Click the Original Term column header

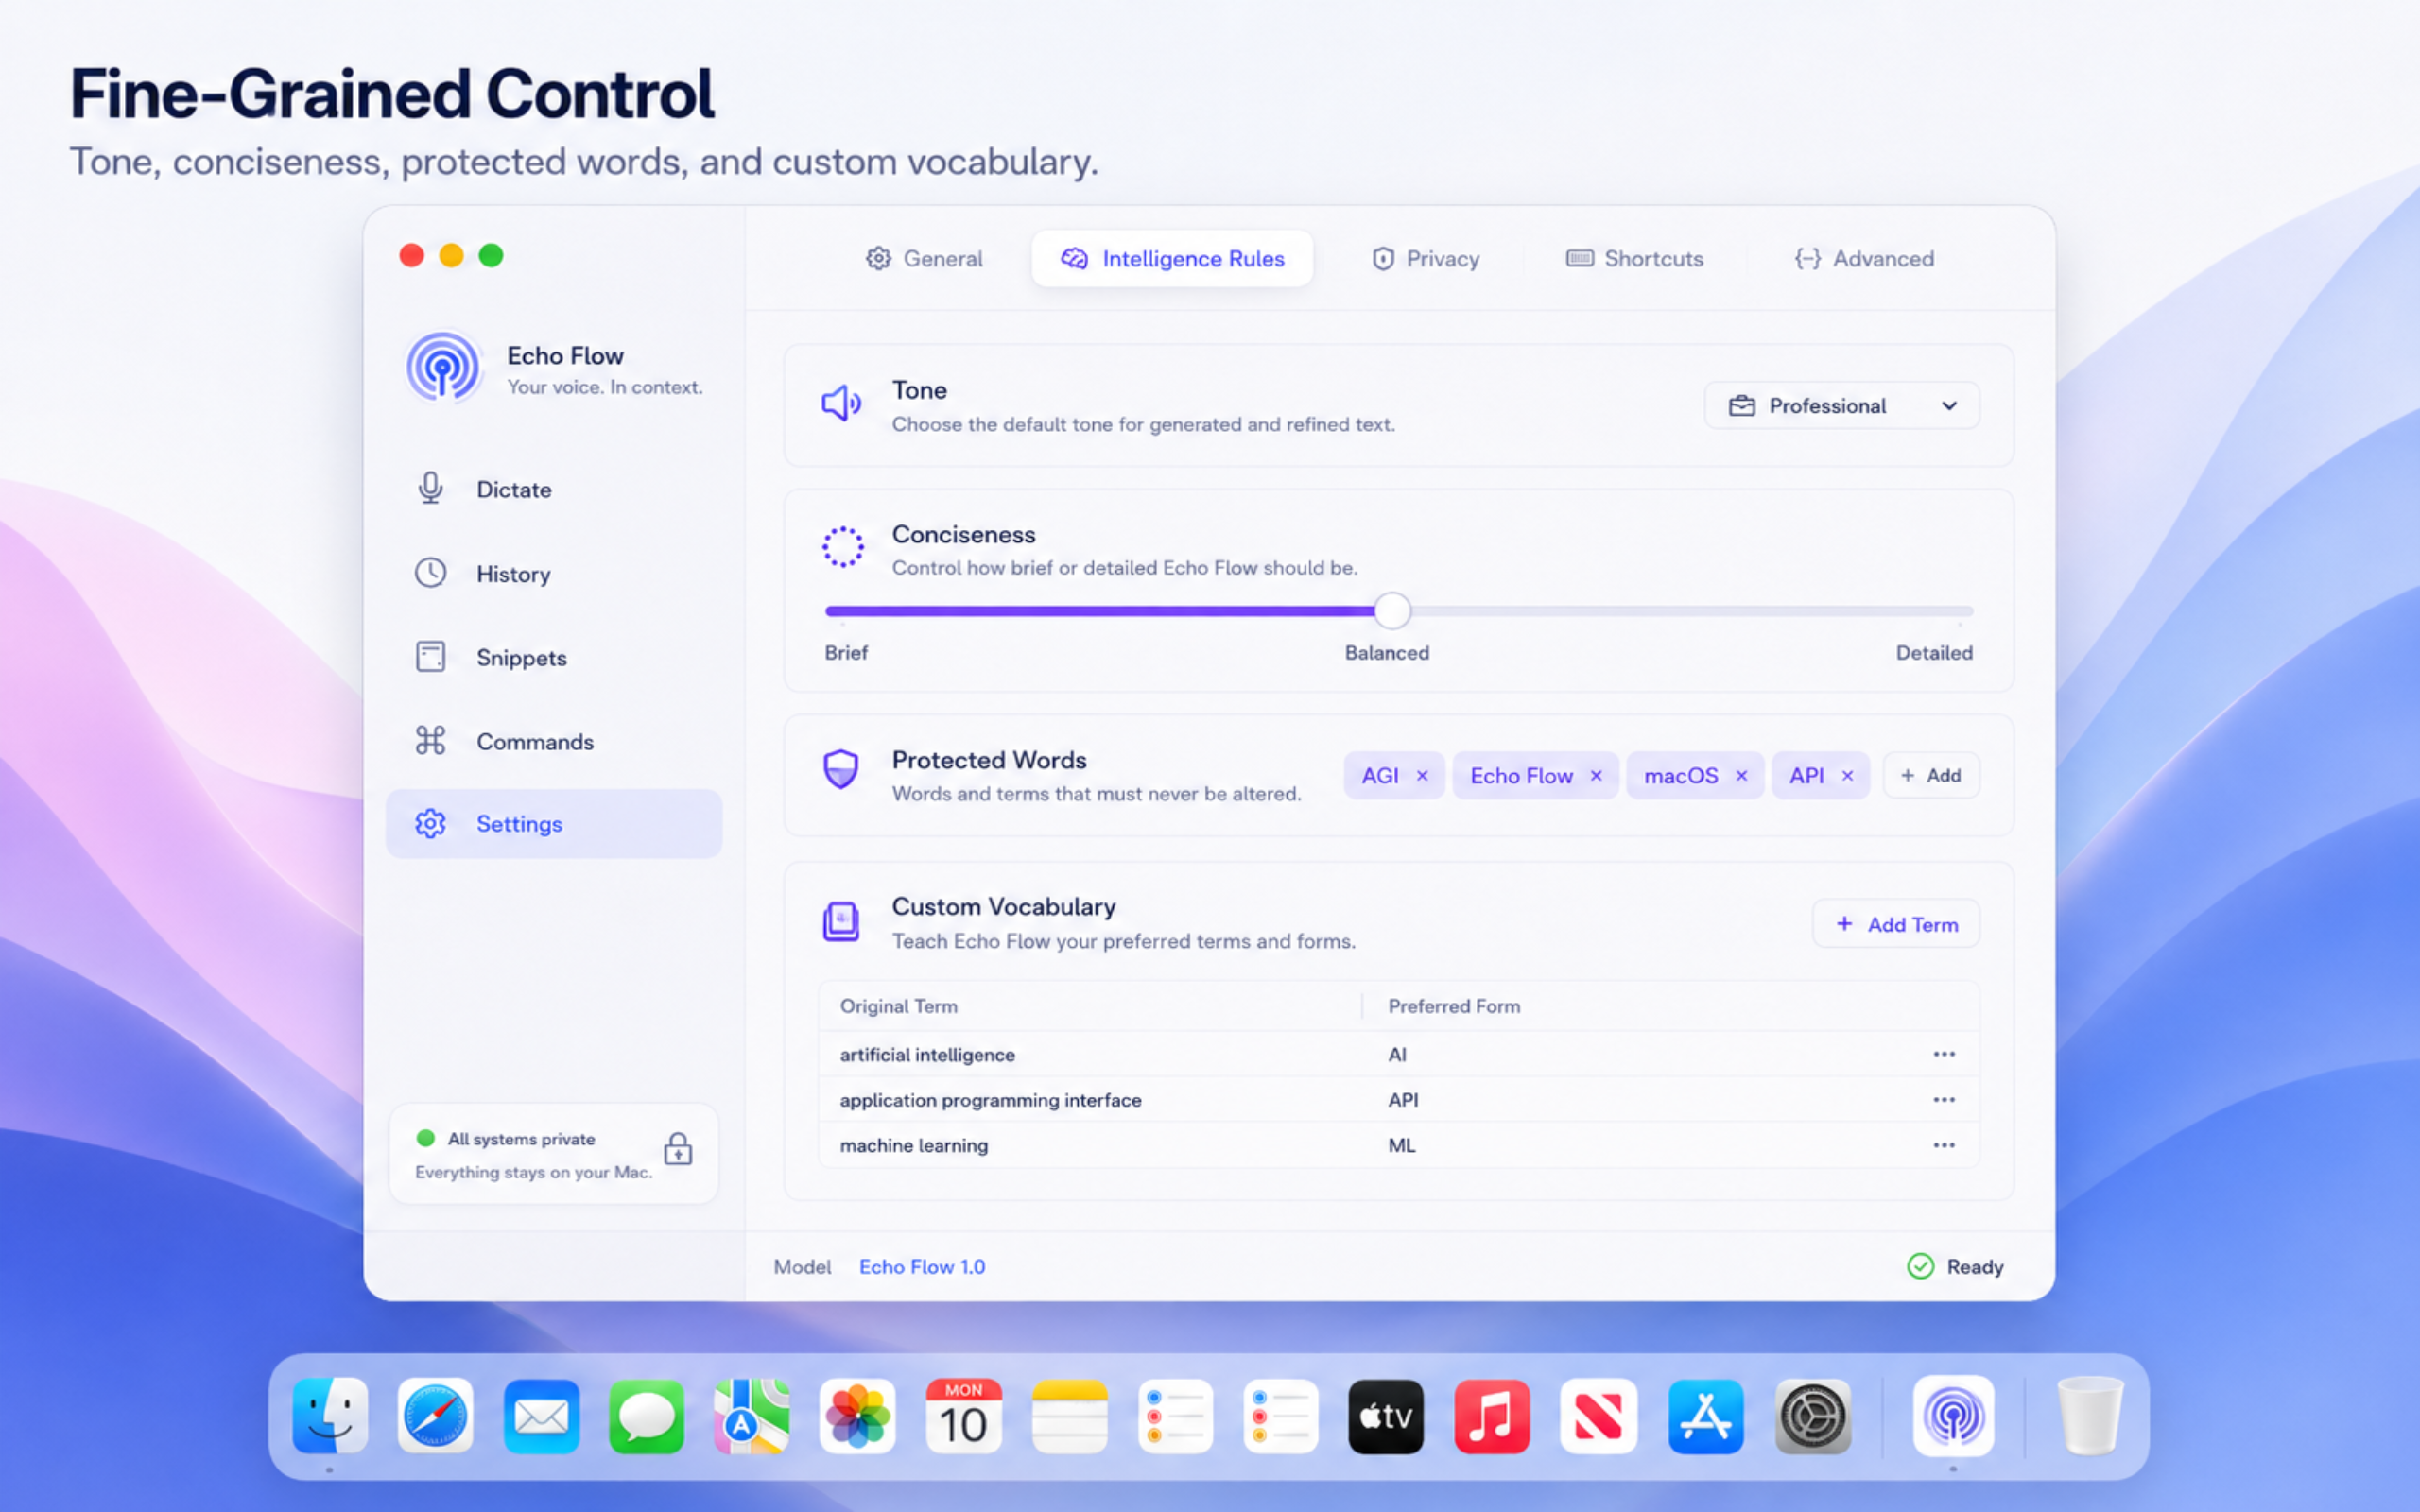pos(898,1006)
